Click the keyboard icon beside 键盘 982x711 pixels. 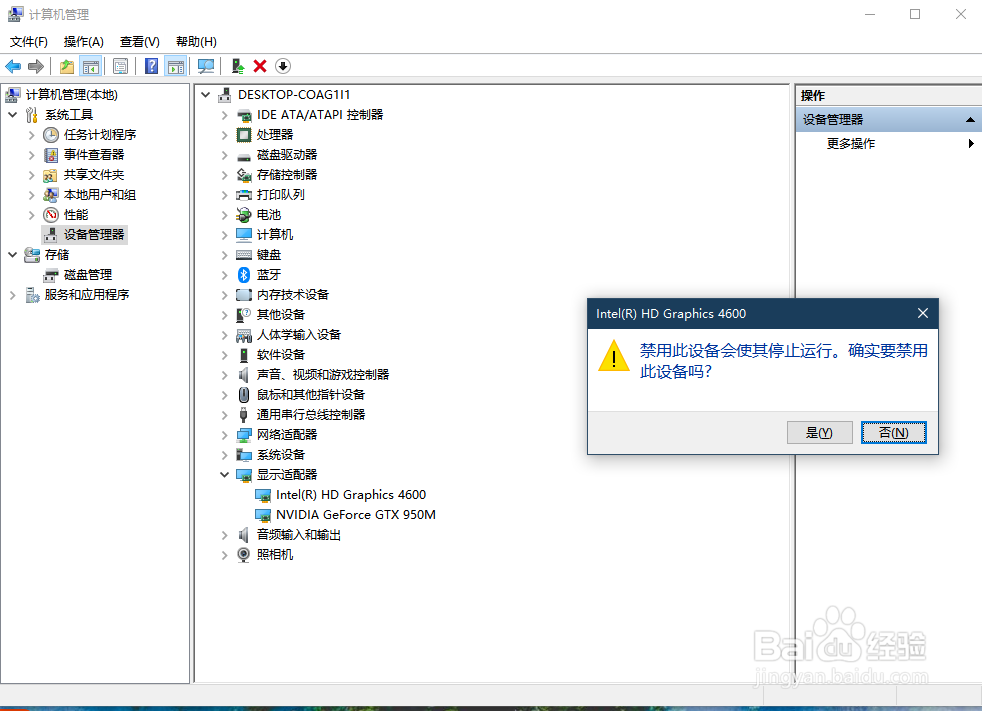click(x=244, y=255)
